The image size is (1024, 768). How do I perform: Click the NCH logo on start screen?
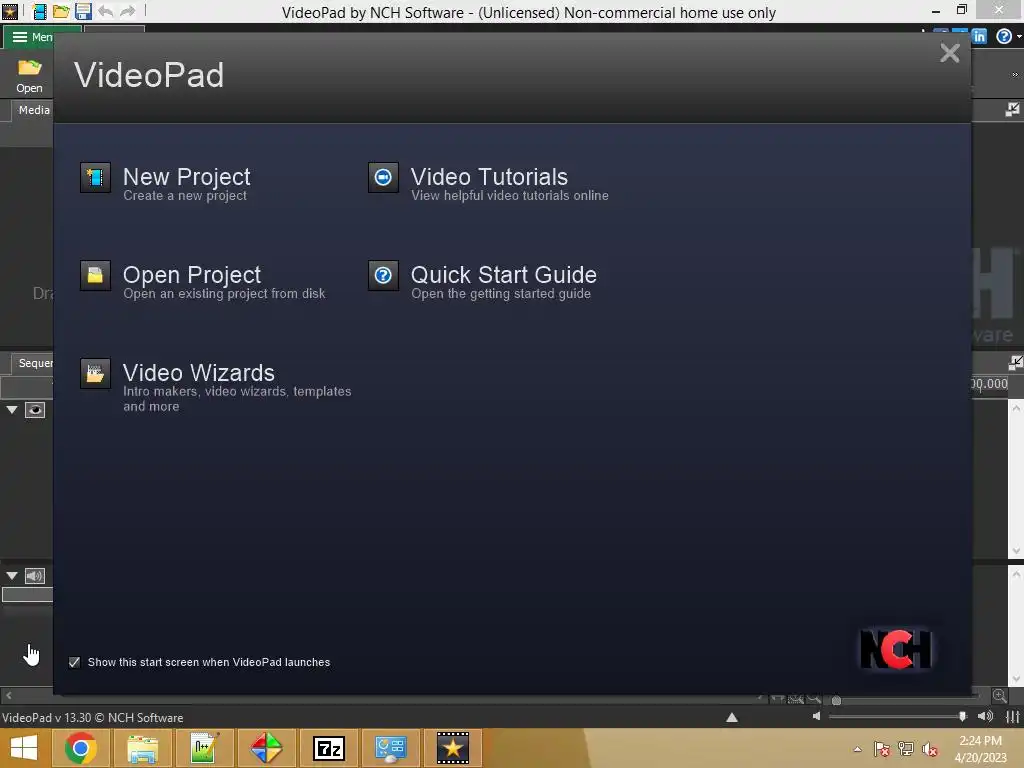896,649
